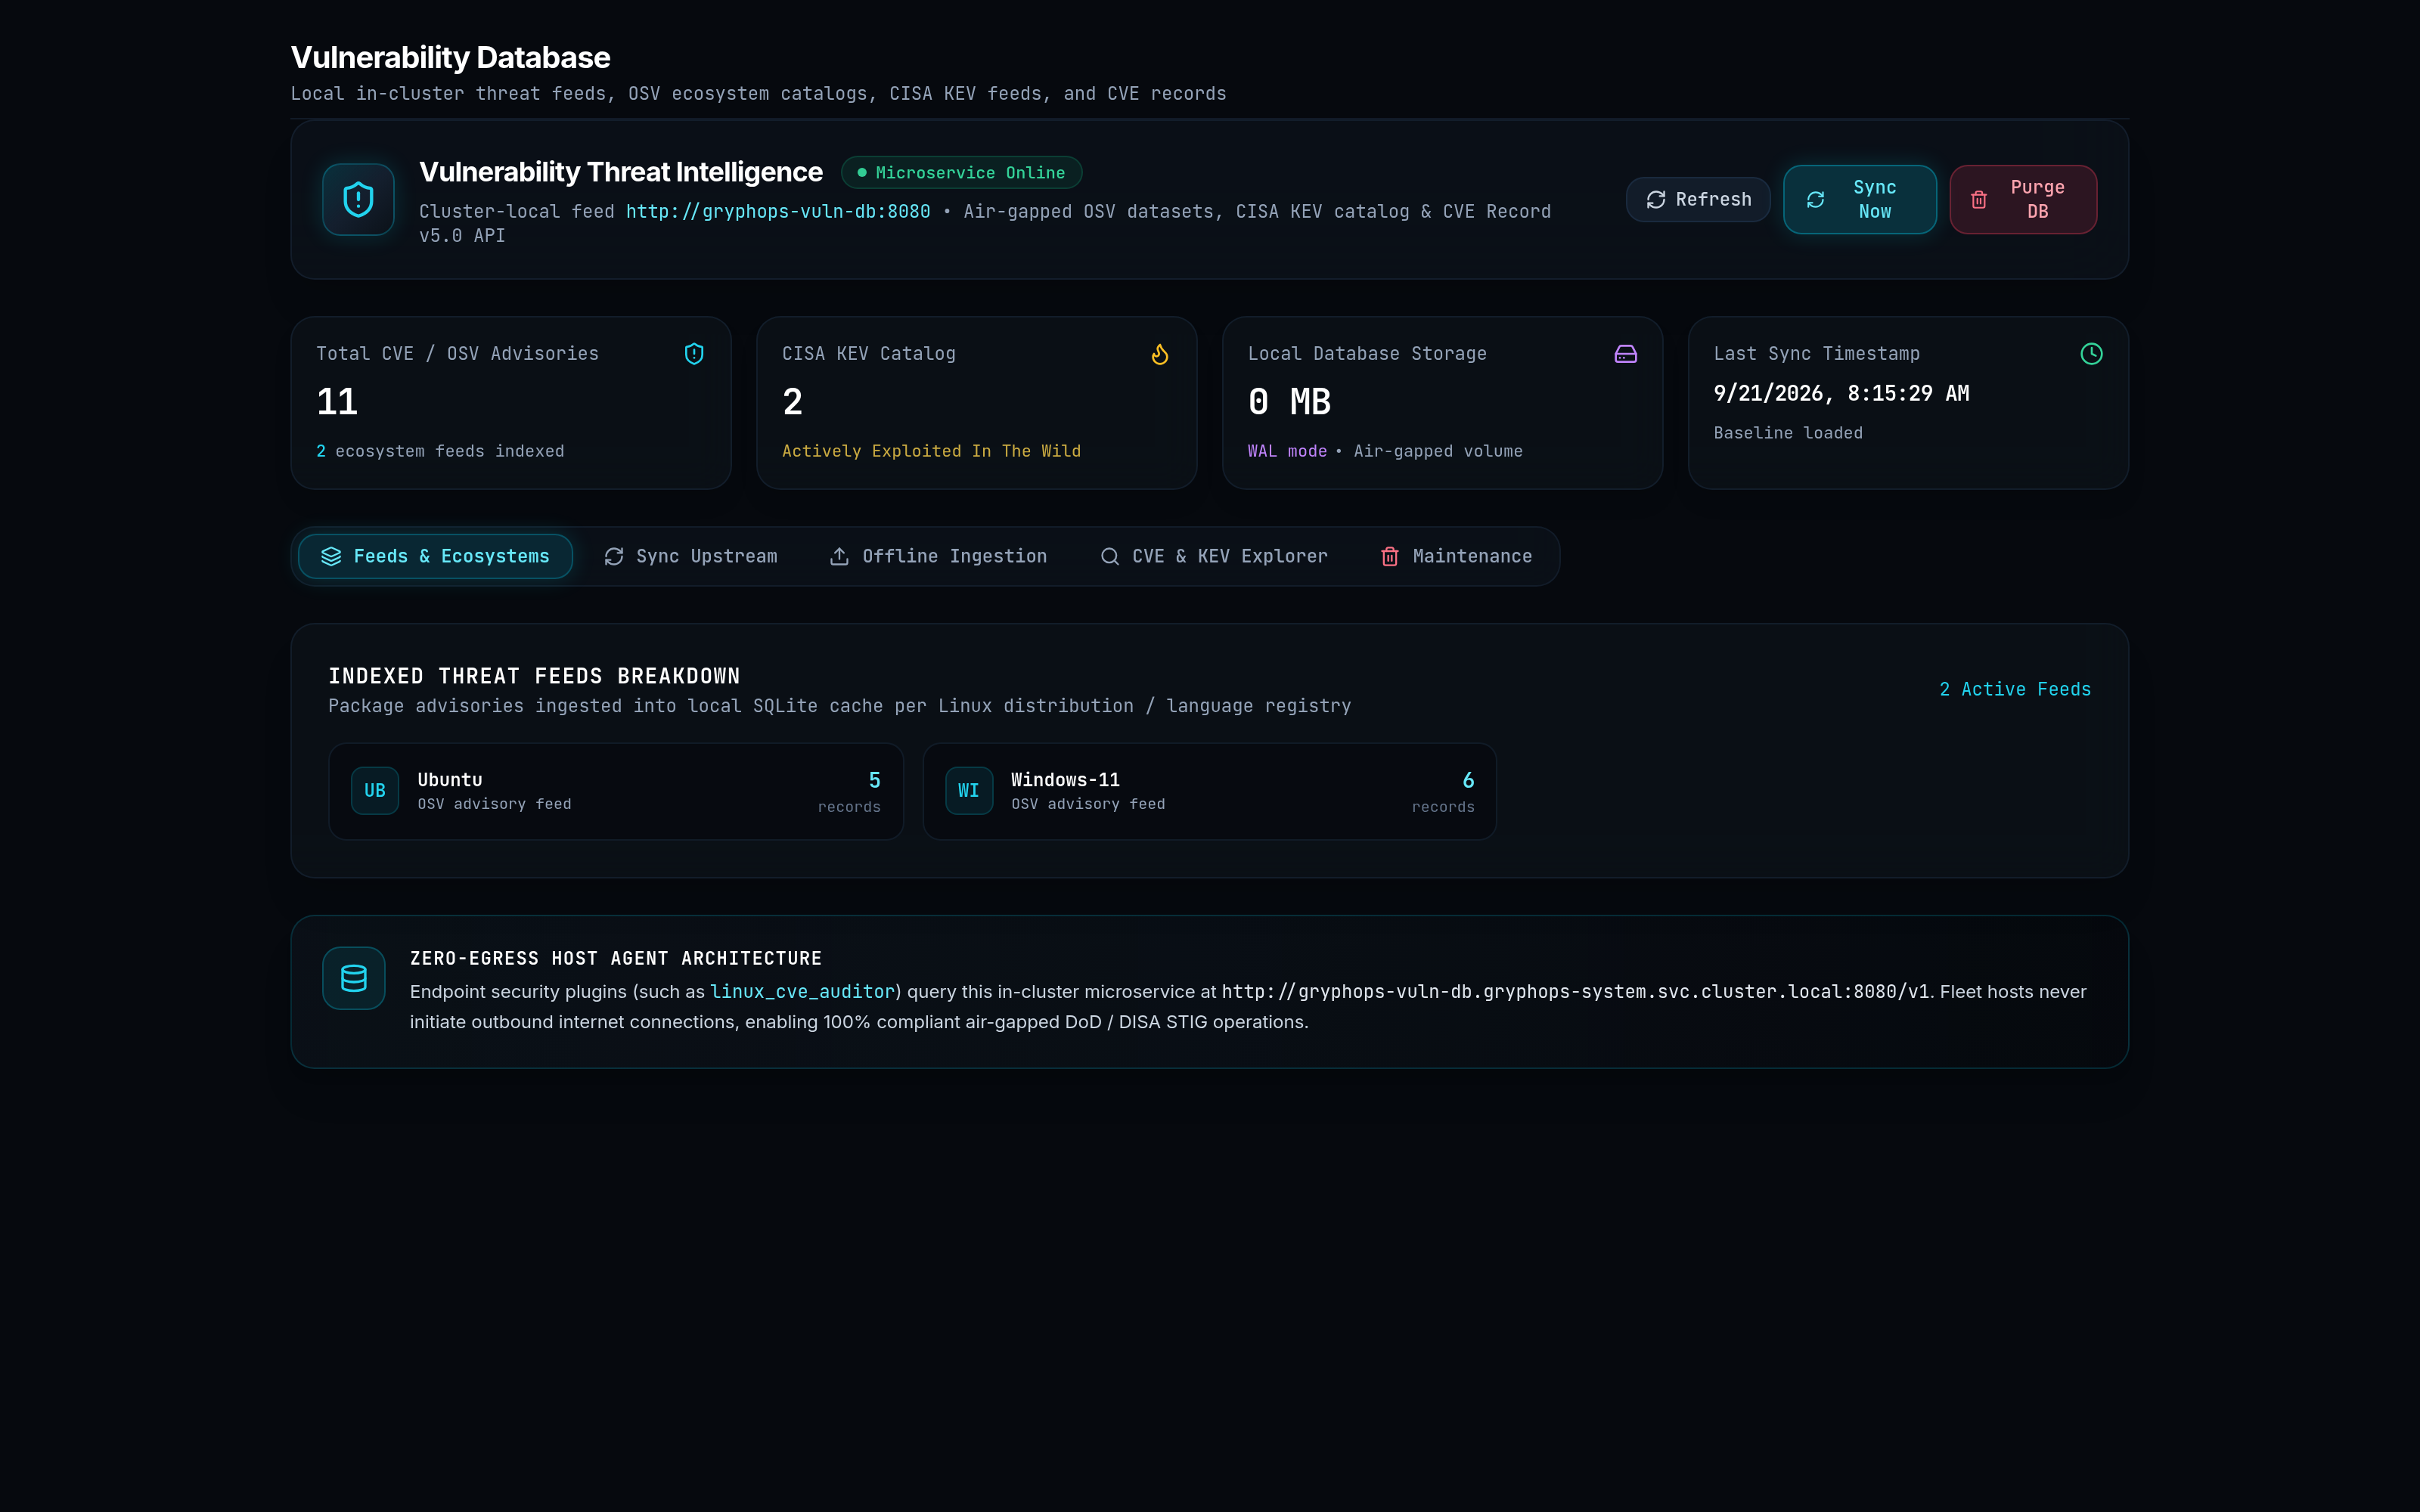2420x1512 pixels.
Task: Click the Zero-Egress Host Agent Architecture heading
Action: (x=616, y=959)
